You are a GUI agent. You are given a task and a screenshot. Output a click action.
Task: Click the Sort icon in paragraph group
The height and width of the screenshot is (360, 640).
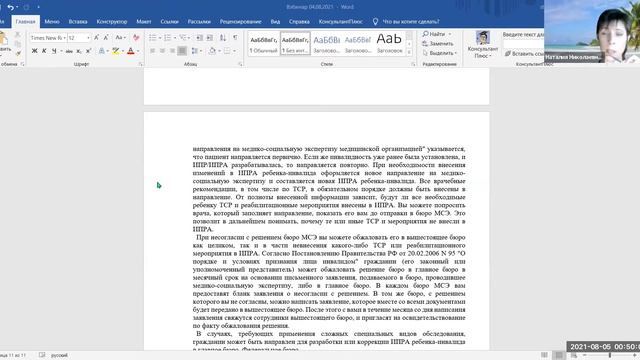coord(223,38)
